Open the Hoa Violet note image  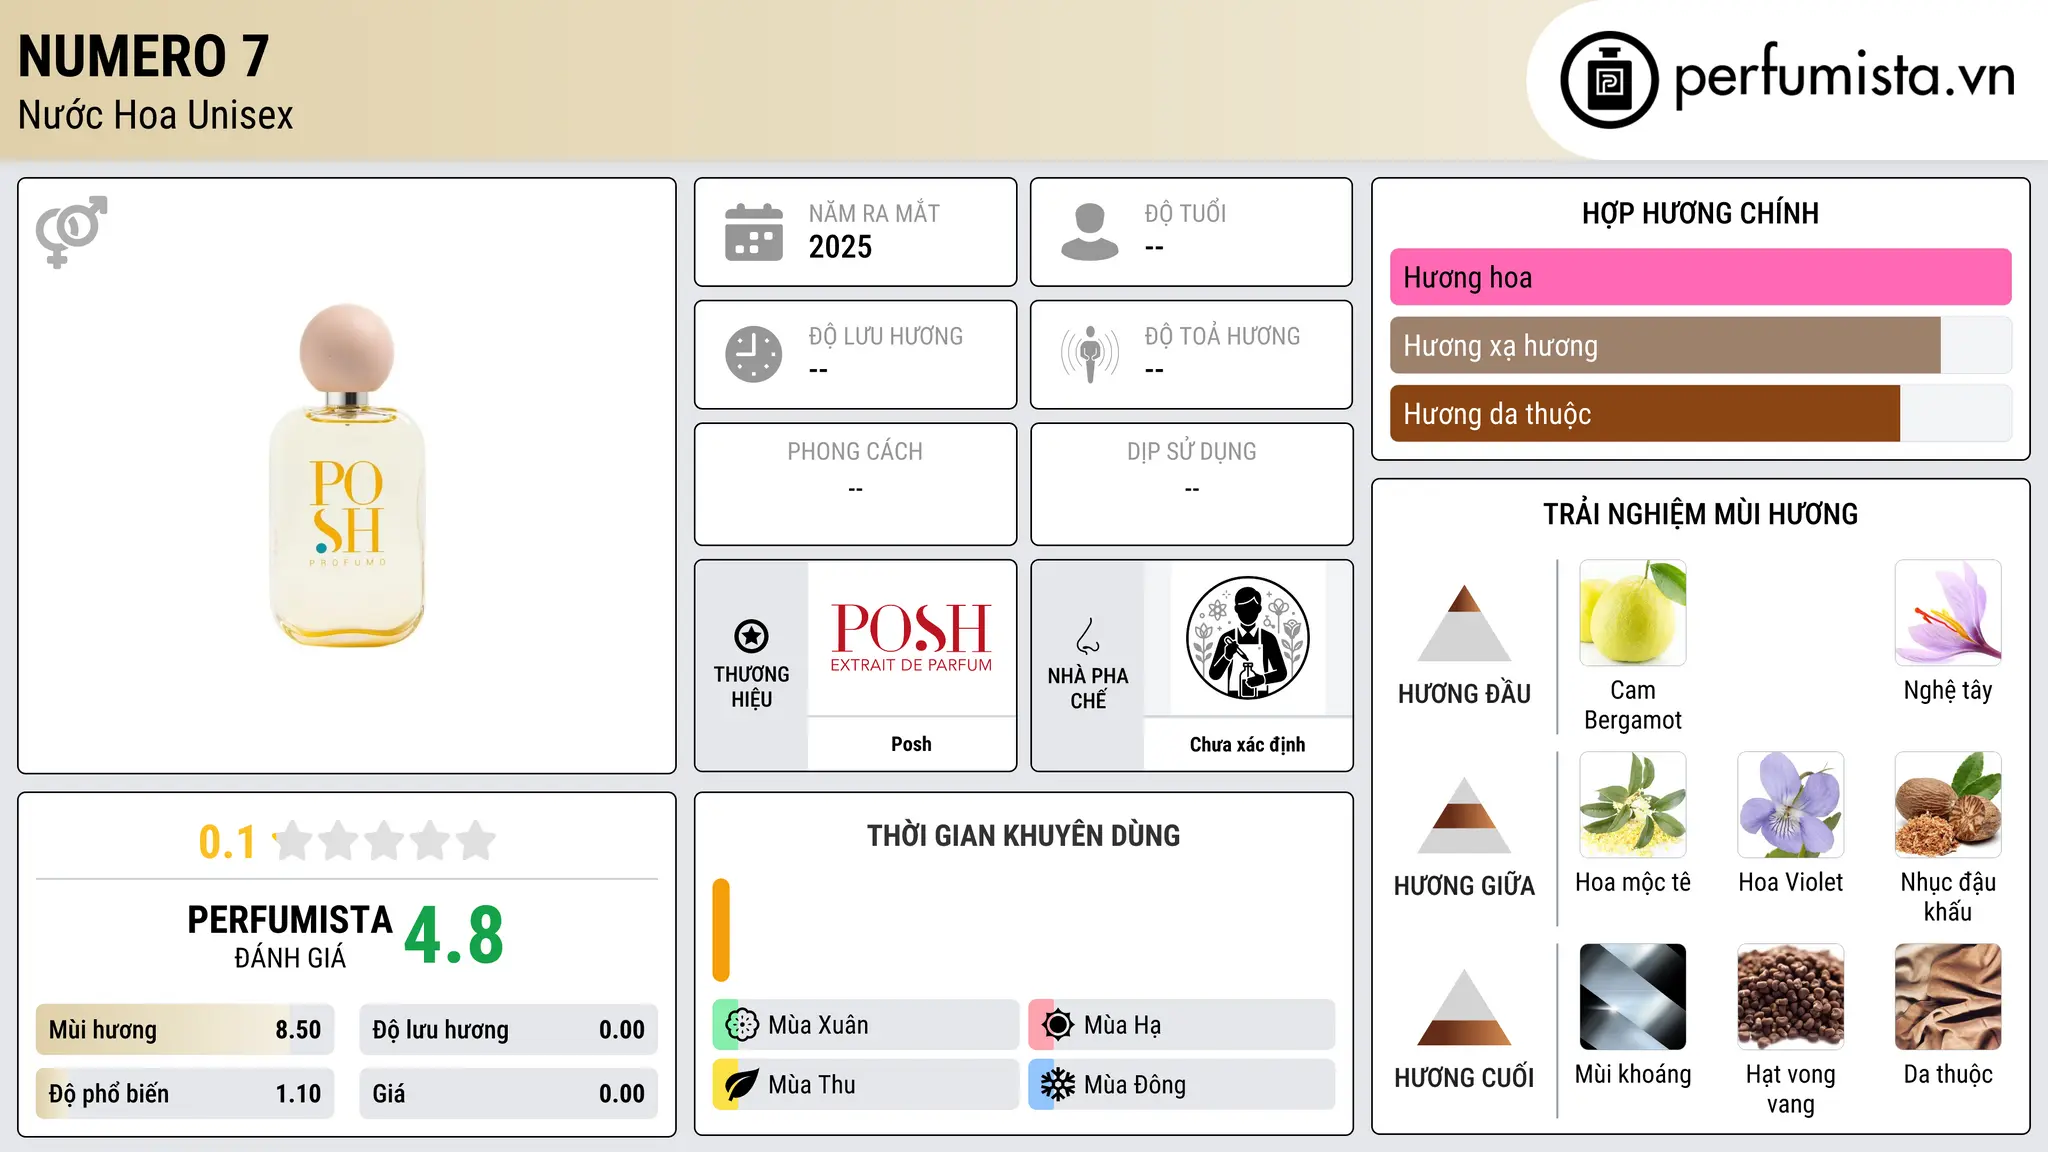point(1791,805)
